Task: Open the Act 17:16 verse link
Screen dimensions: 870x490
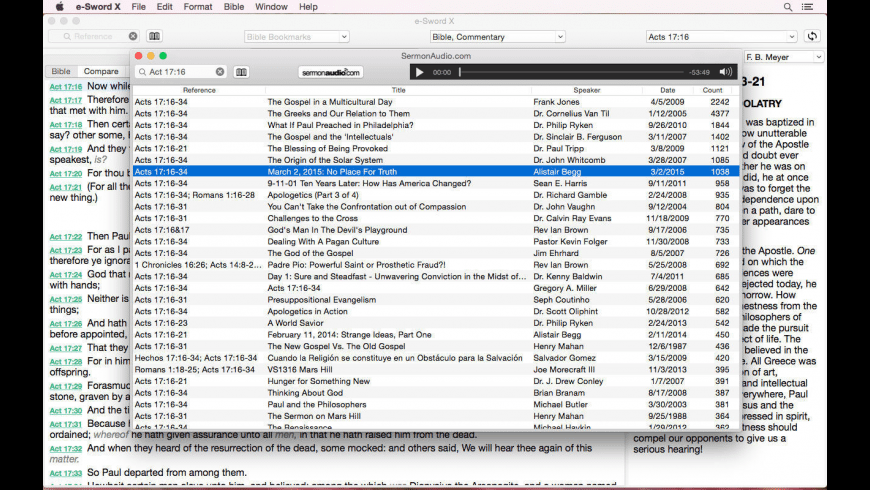Action: coord(65,87)
